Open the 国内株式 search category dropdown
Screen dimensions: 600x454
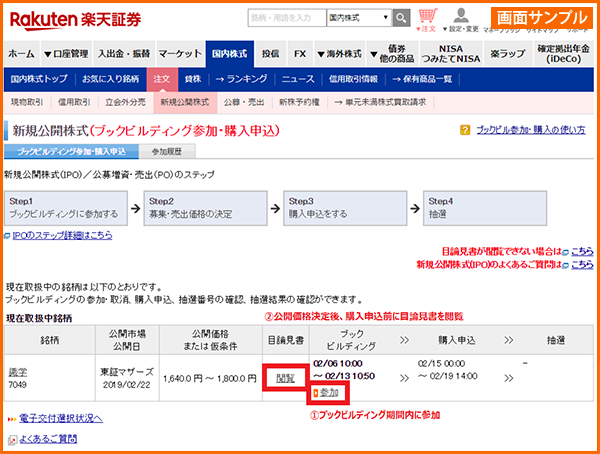tap(359, 18)
